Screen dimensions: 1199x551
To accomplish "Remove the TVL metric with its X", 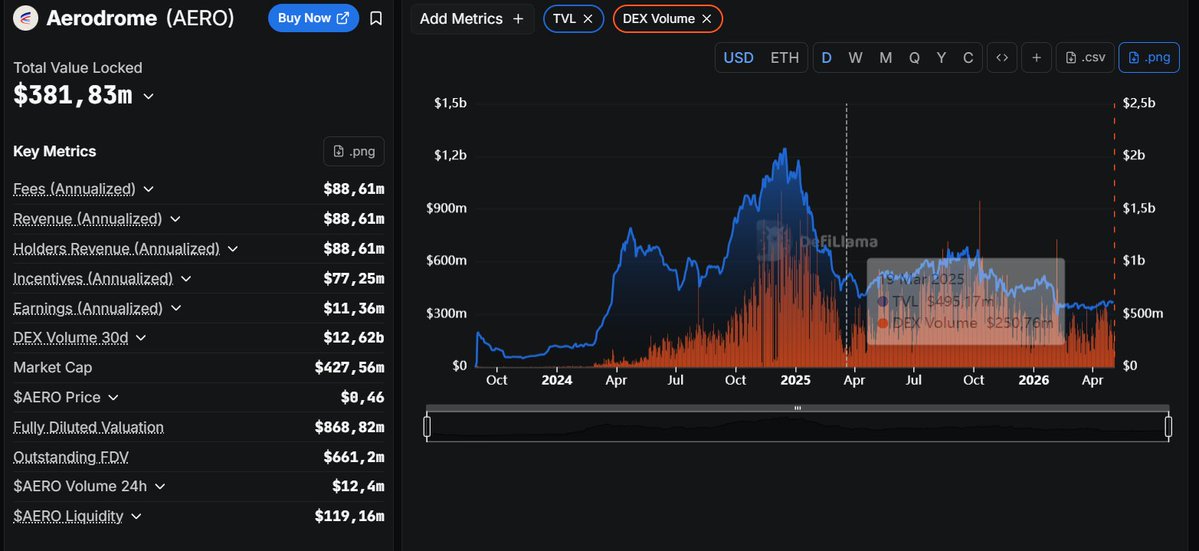I will coord(587,19).
